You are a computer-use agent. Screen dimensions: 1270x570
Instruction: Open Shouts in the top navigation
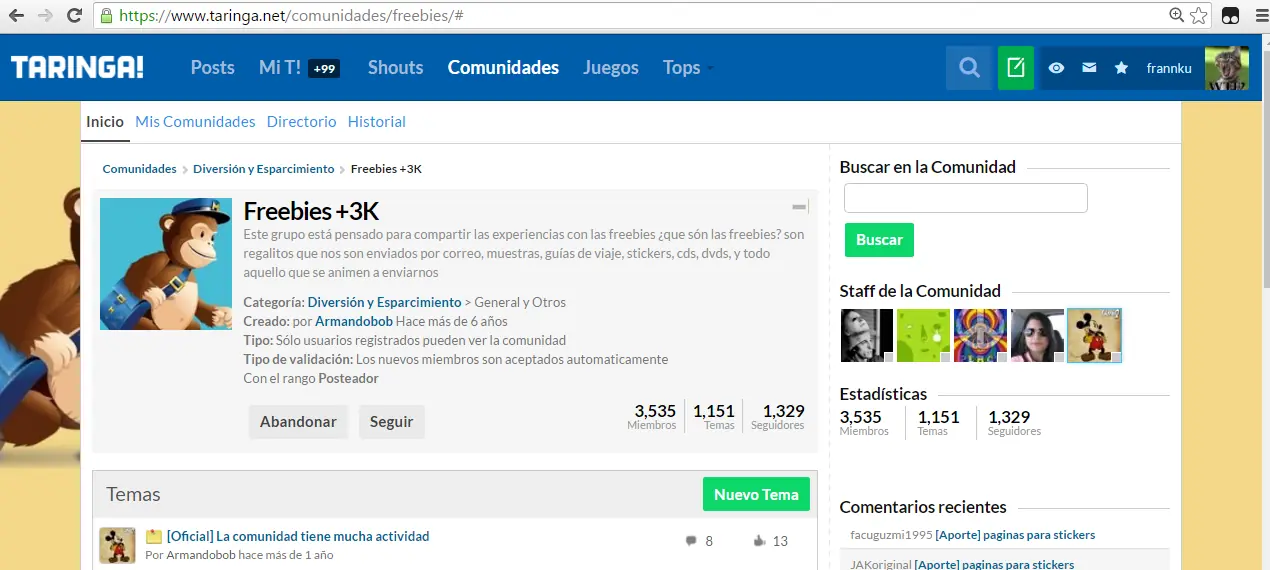click(x=395, y=68)
